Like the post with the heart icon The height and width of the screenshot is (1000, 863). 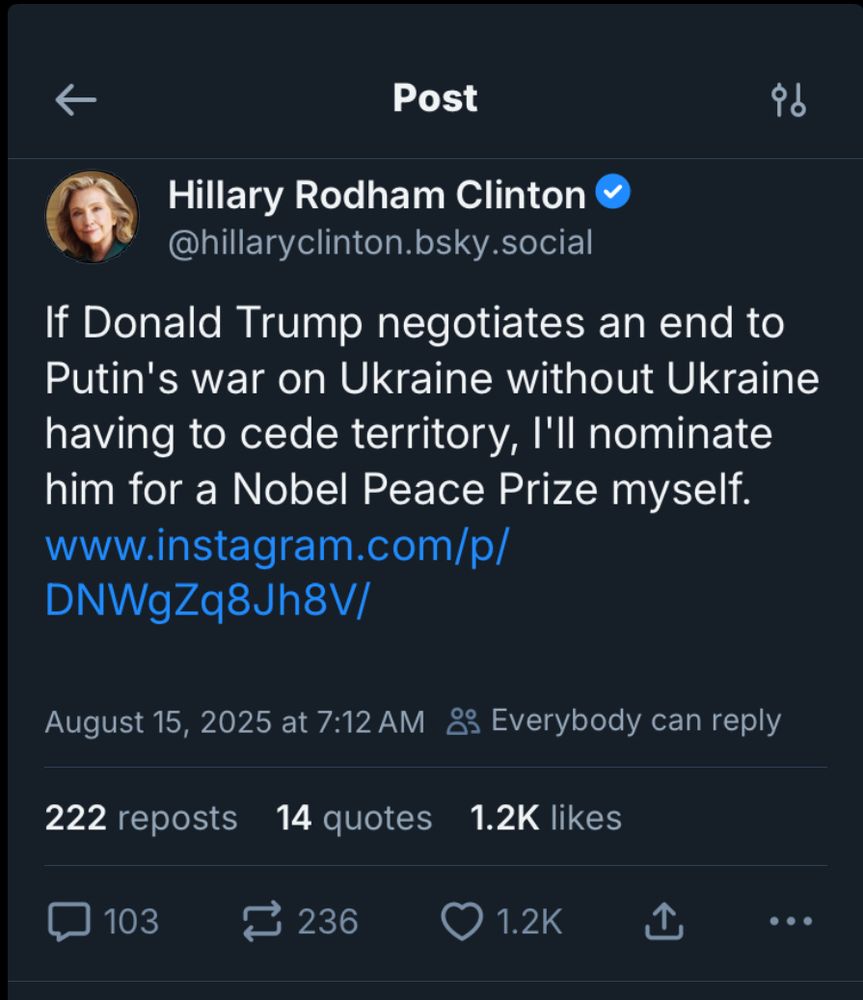pos(462,921)
